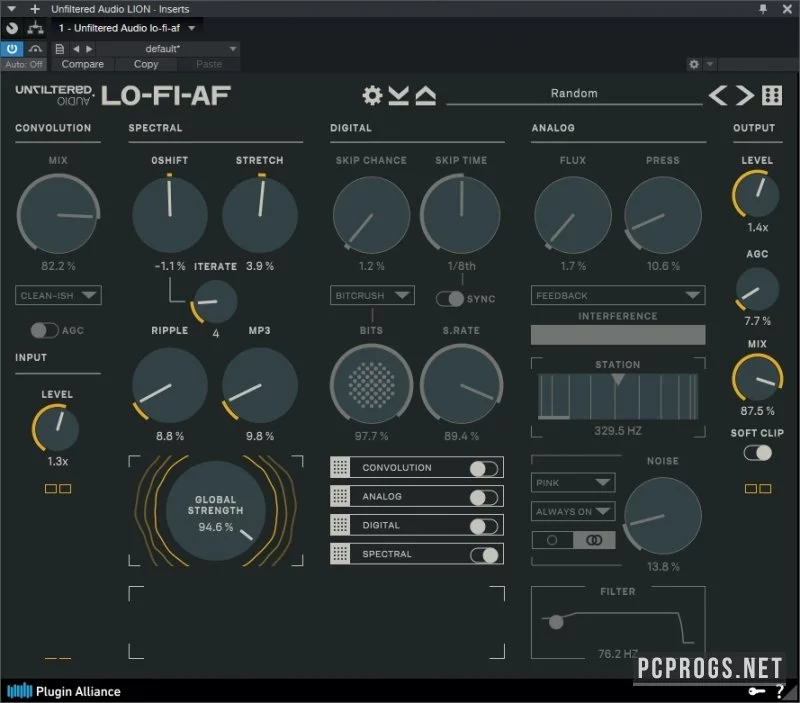
Task: Open the default preset dropdown
Action: tap(168, 49)
